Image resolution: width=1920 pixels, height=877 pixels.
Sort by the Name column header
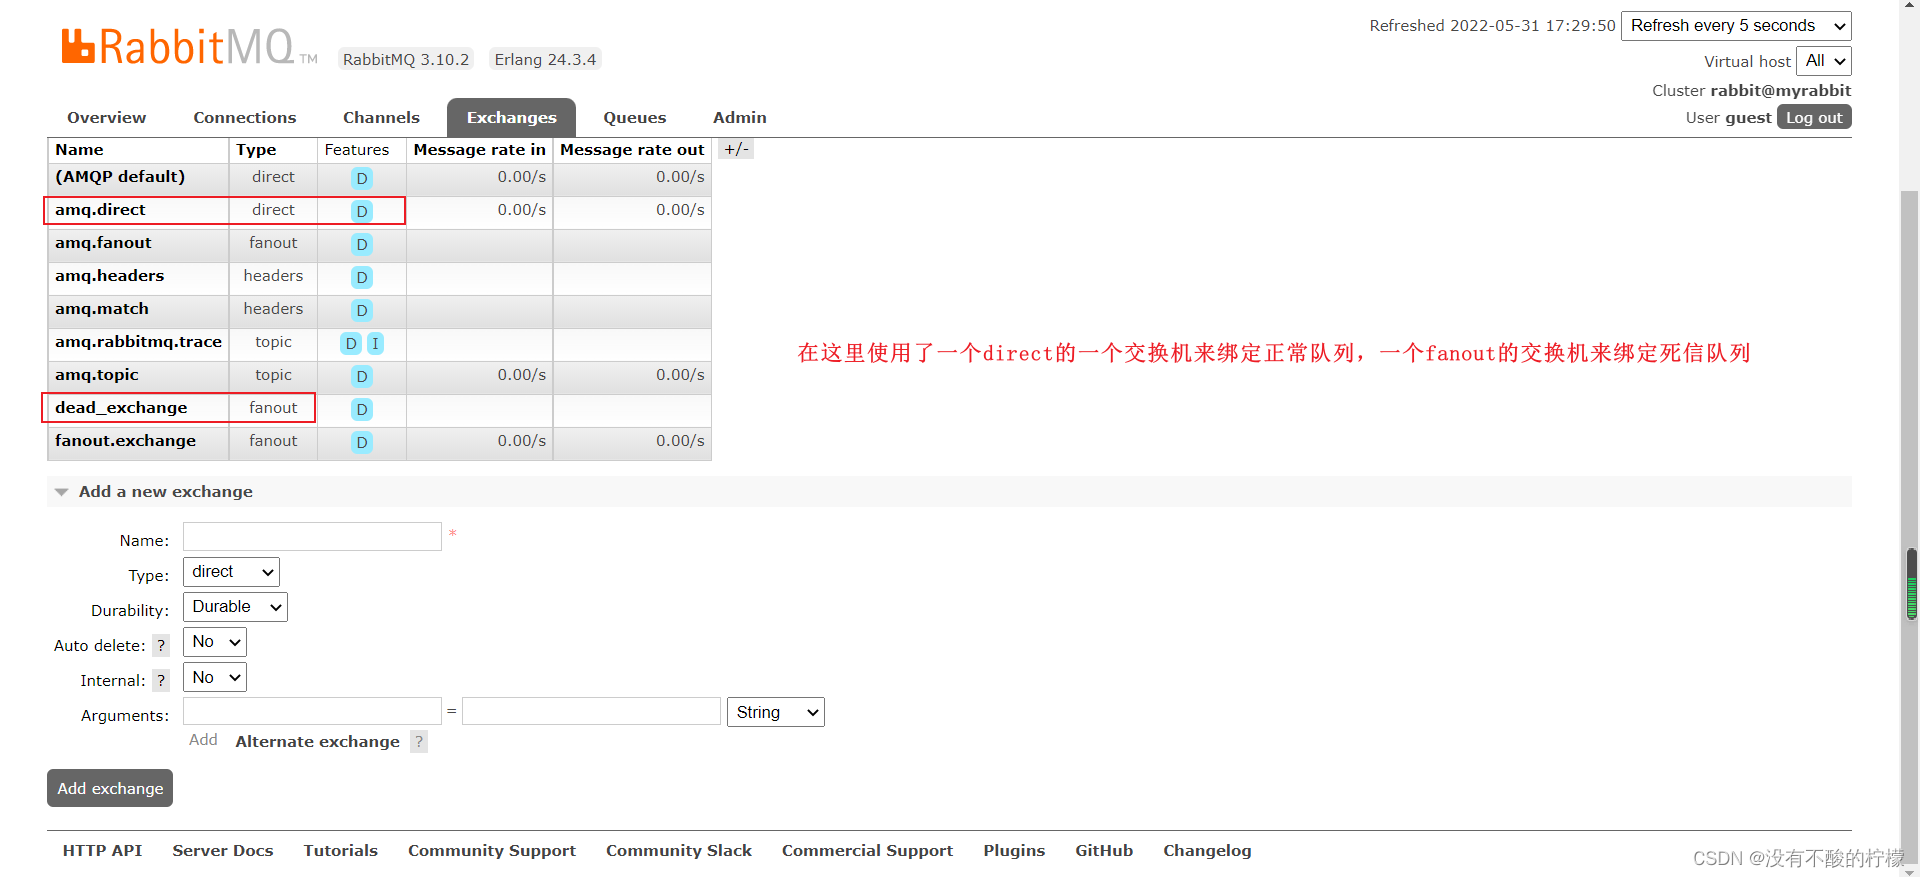79,149
